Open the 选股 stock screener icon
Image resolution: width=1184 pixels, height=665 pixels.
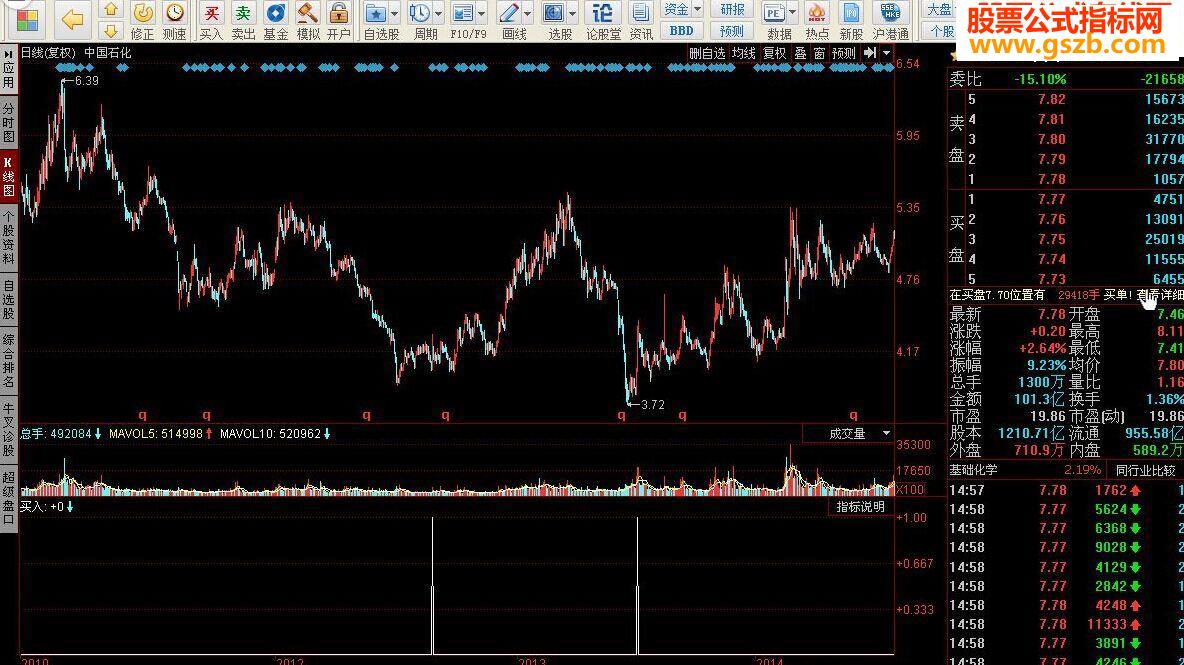tap(554, 13)
